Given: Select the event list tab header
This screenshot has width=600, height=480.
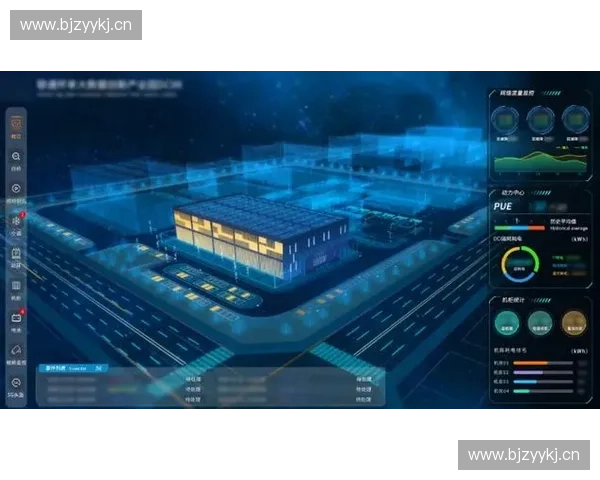Looking at the screenshot, I should [72, 368].
